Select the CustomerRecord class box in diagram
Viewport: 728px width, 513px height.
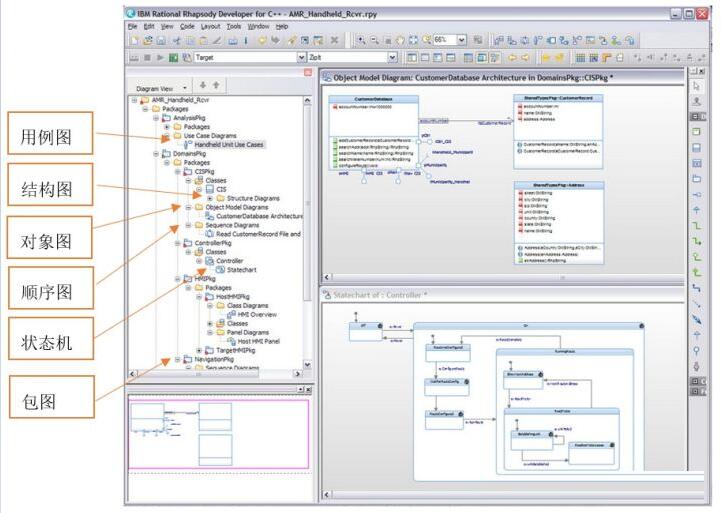[x=558, y=132]
